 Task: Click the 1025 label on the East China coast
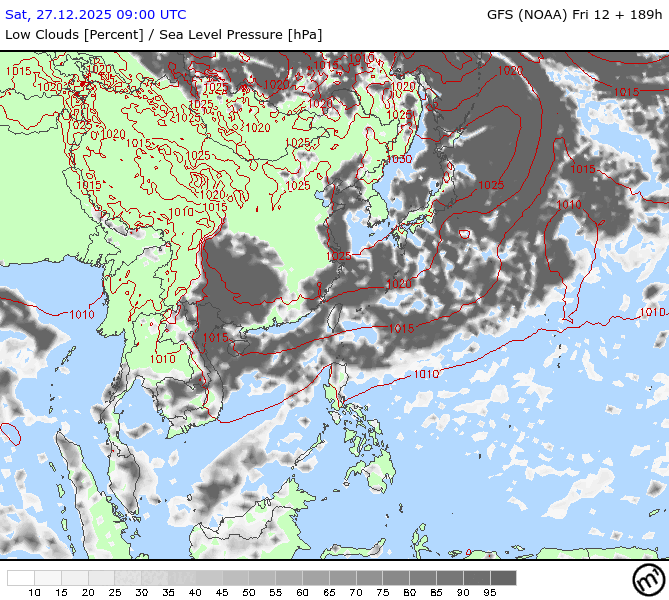click(x=338, y=256)
